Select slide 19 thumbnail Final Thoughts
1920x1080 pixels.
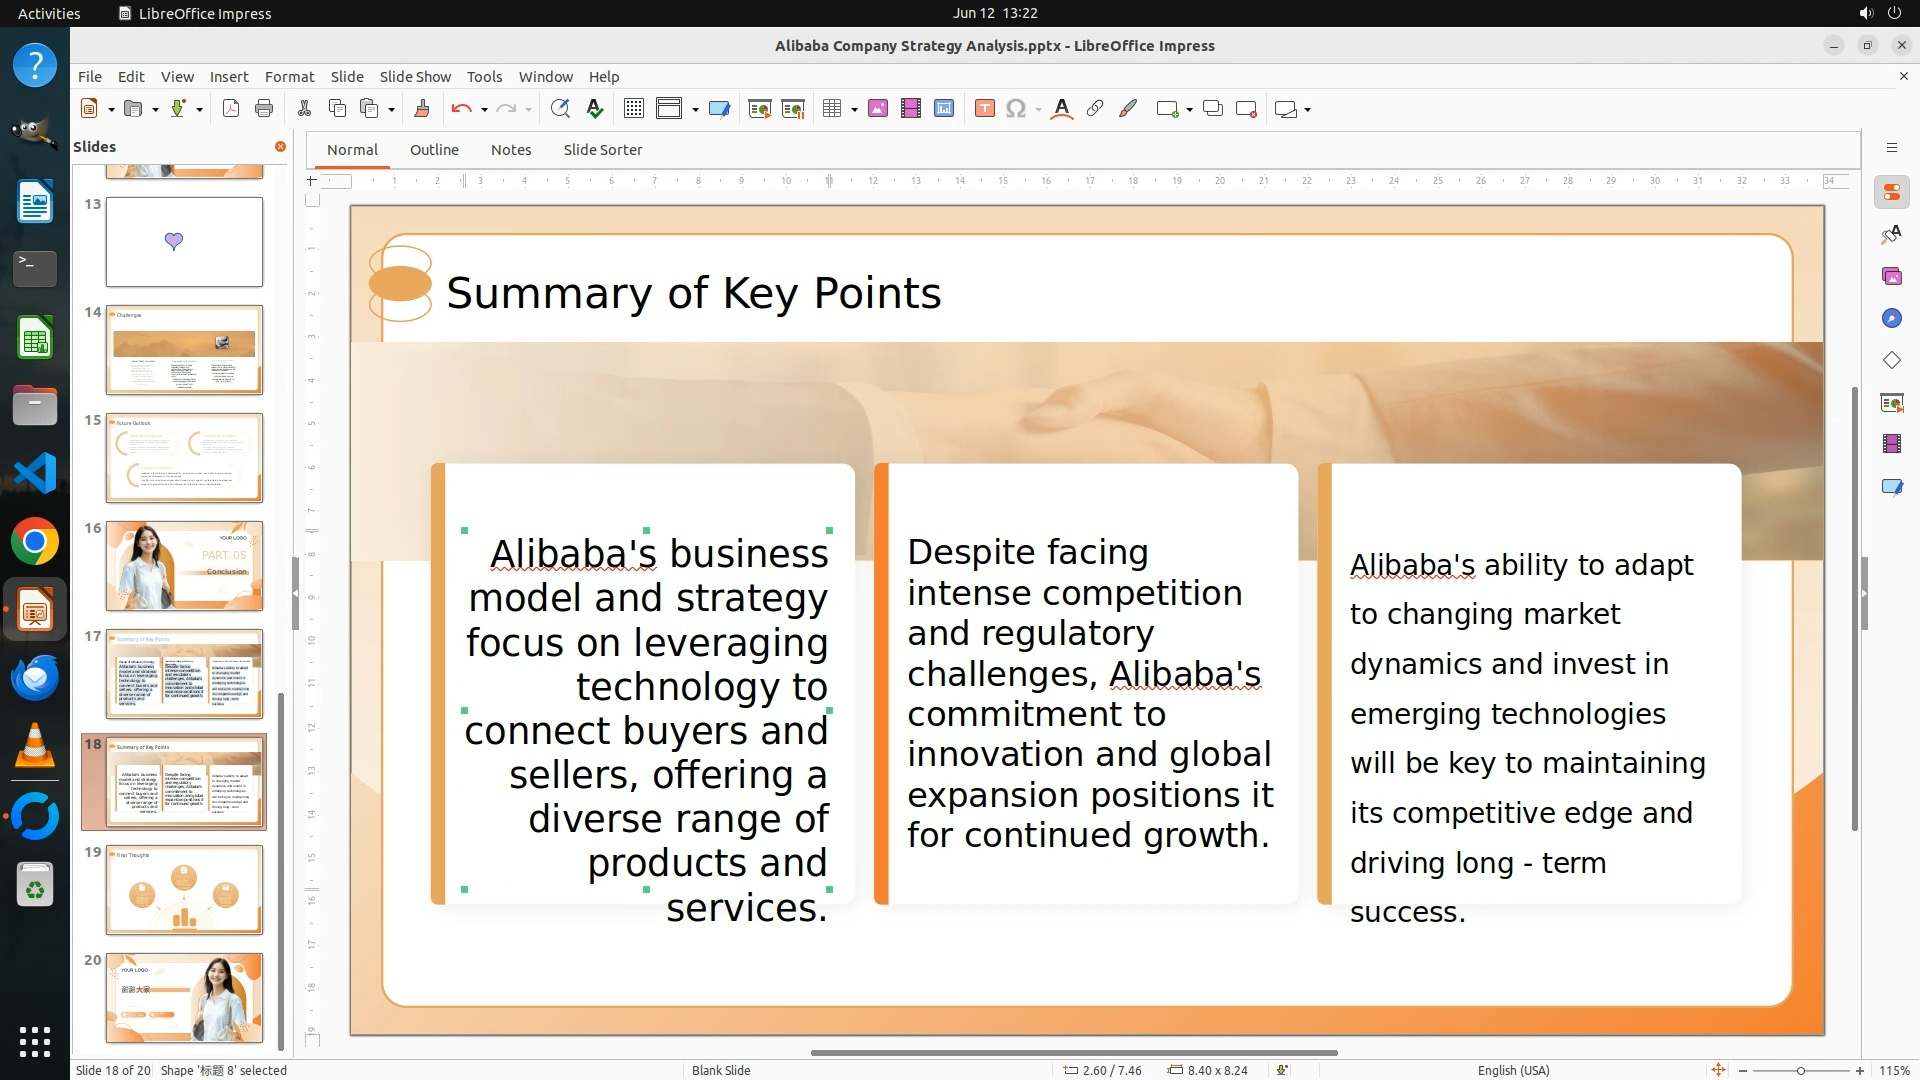(x=184, y=890)
